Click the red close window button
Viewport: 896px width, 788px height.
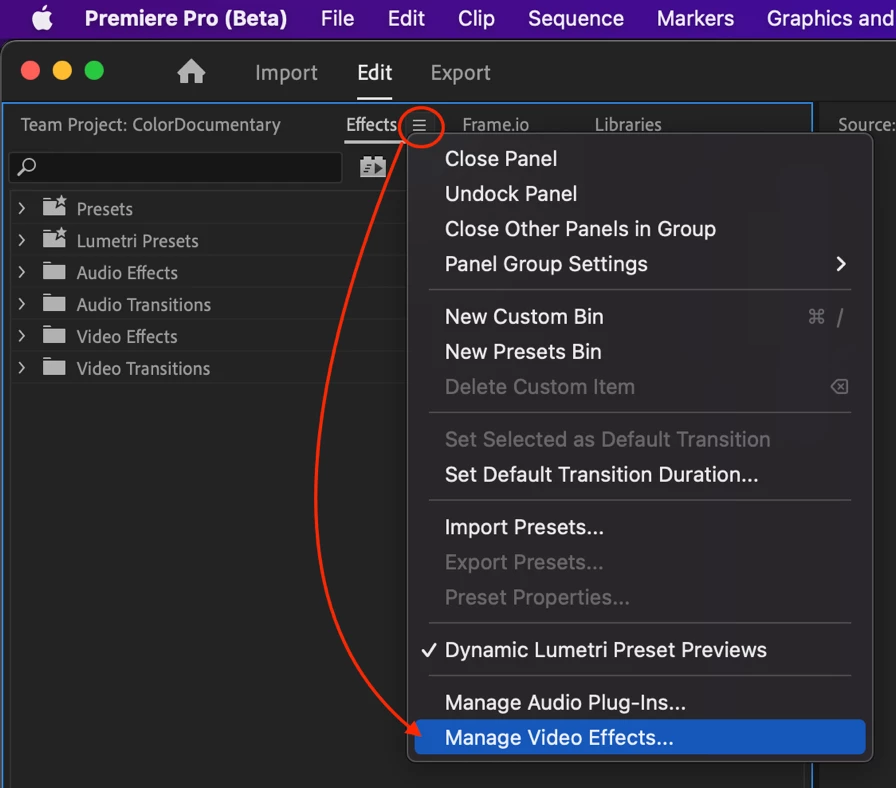30,71
